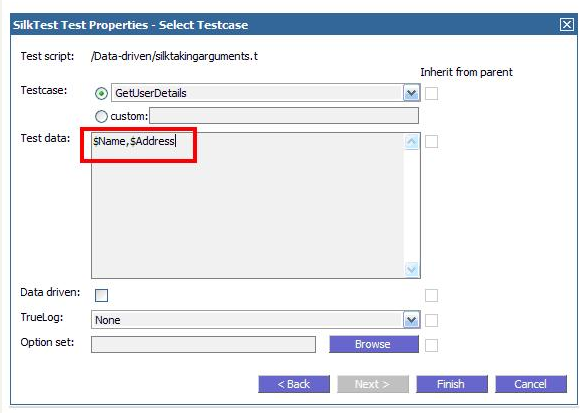Select the GetUserDetails testcase radio button
The height and width of the screenshot is (413, 580).
pos(101,93)
